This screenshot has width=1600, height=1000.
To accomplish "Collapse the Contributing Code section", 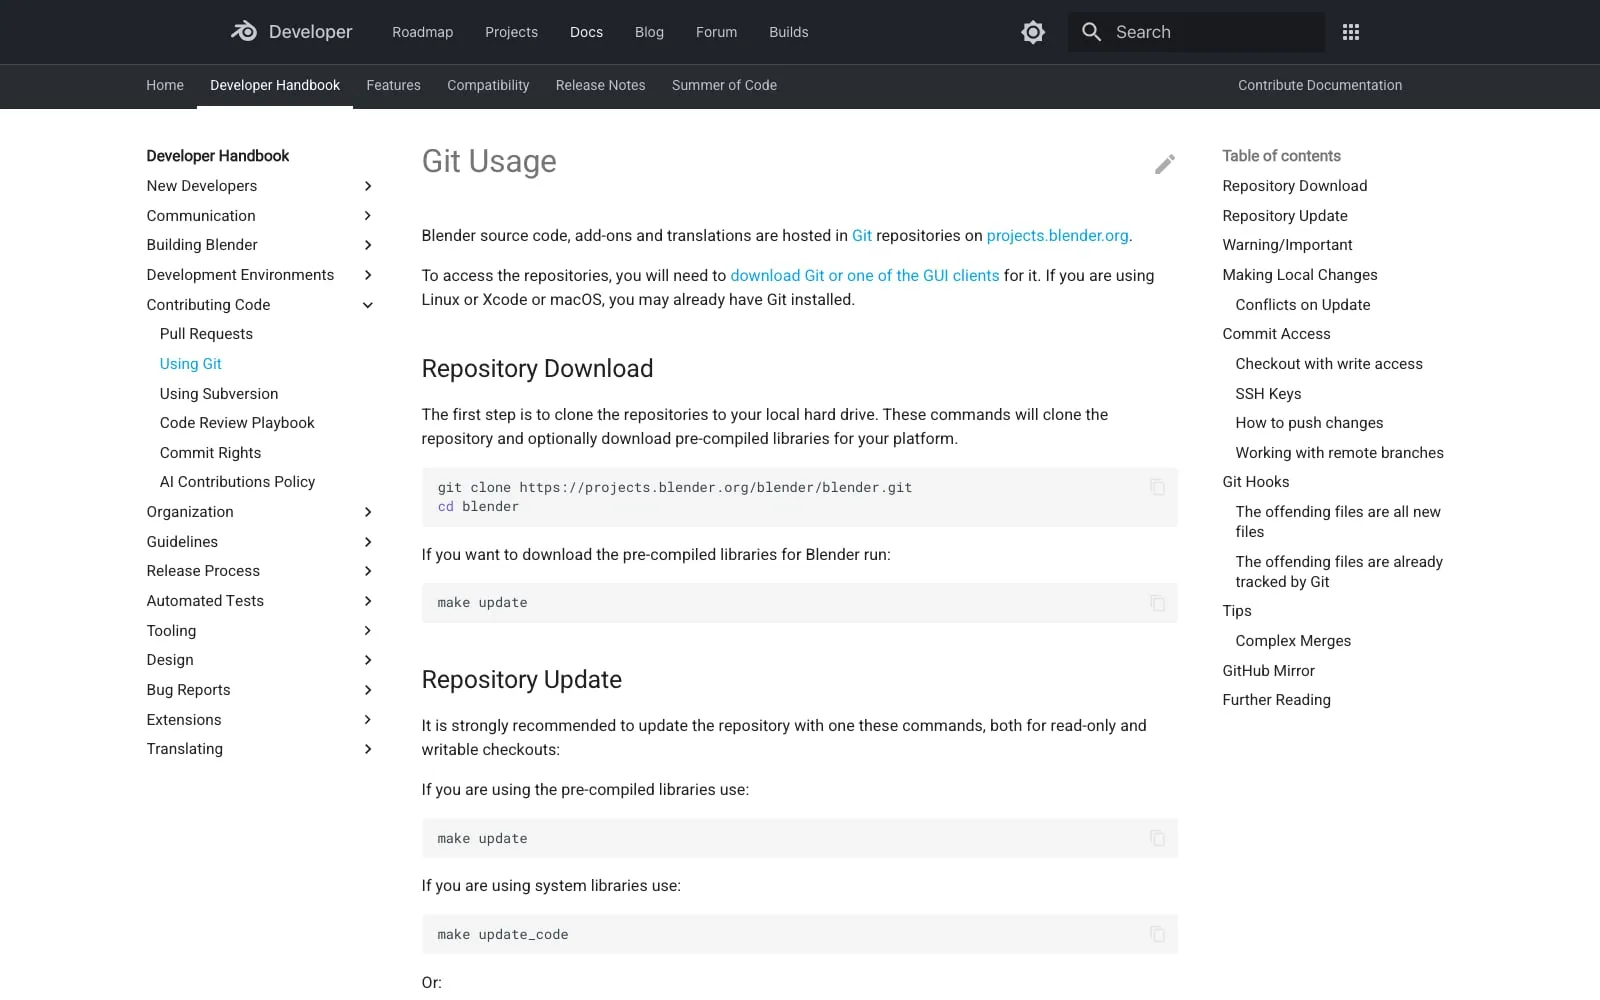I will (368, 305).
